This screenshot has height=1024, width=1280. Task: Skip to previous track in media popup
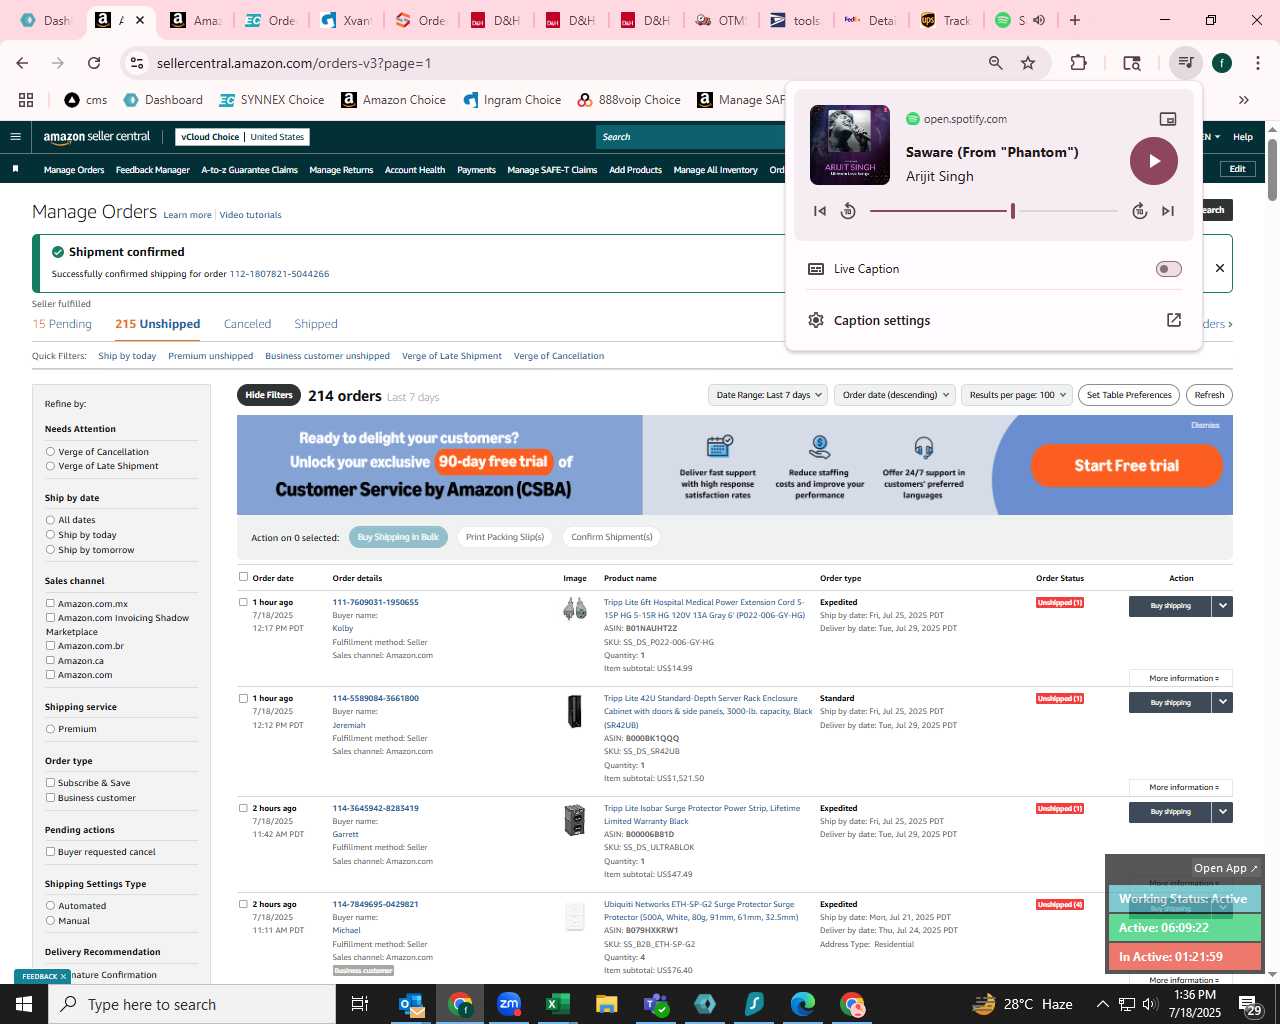tap(820, 211)
